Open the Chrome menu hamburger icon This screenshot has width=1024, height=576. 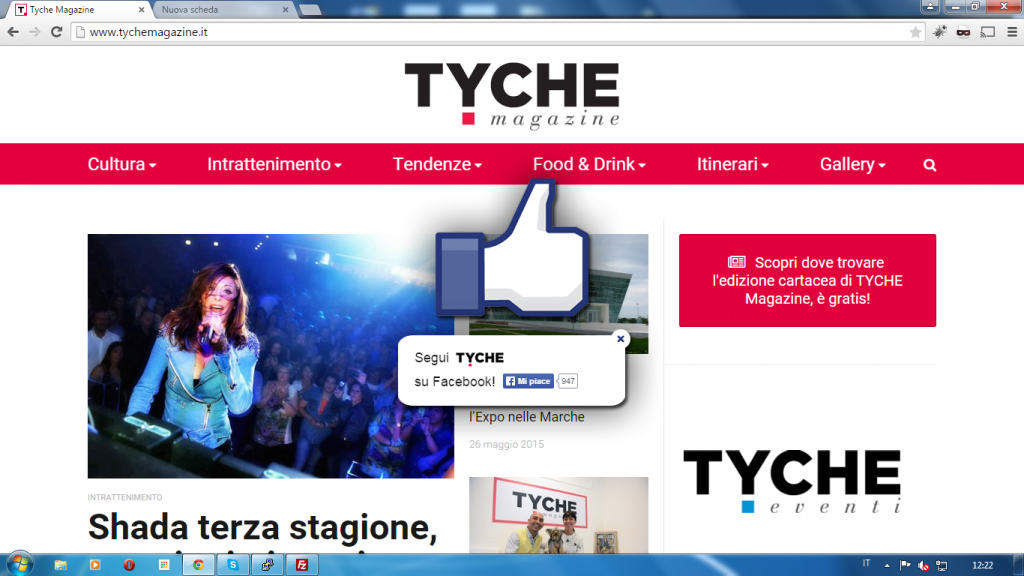pyautogui.click(x=1012, y=32)
